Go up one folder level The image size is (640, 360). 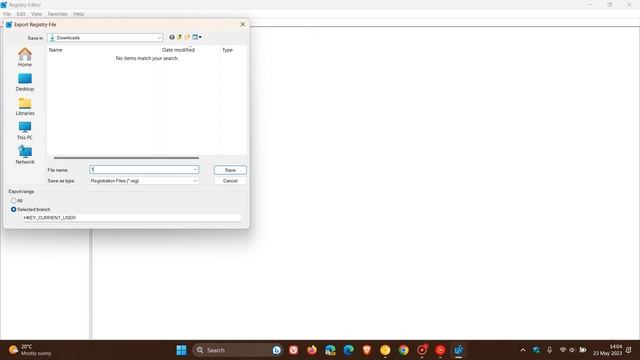pyautogui.click(x=179, y=37)
